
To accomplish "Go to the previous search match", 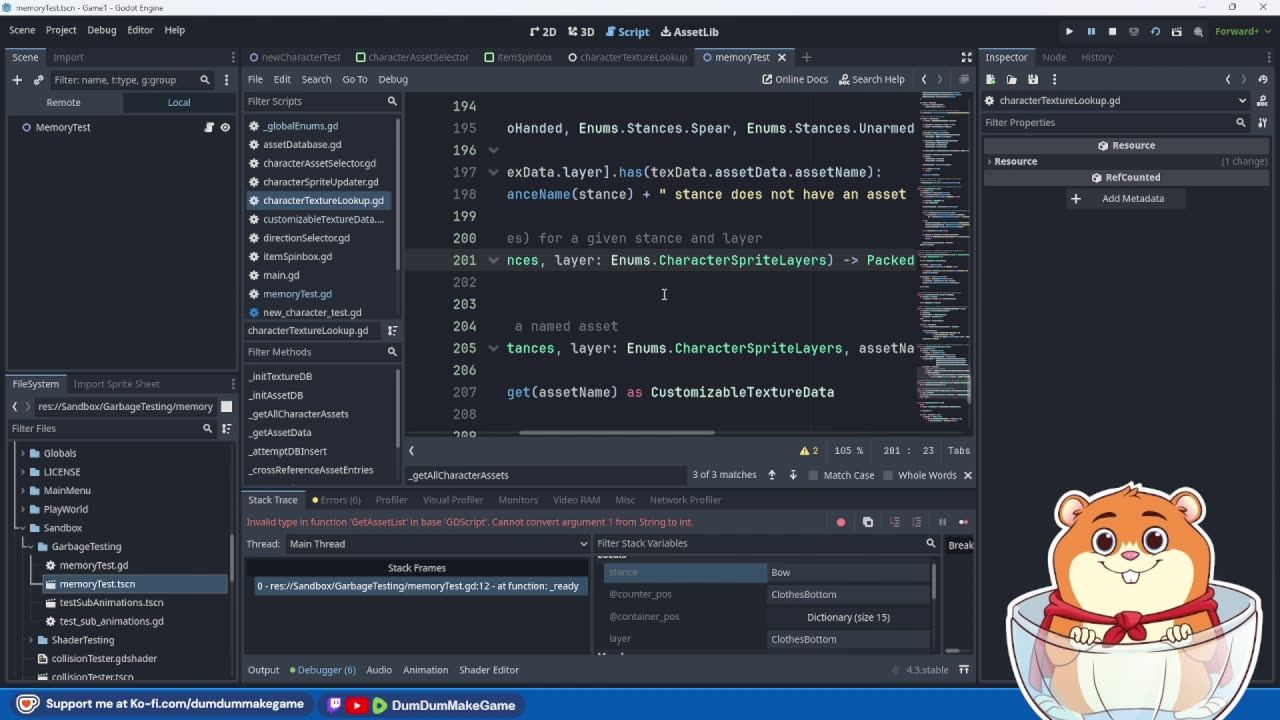I will (772, 475).
